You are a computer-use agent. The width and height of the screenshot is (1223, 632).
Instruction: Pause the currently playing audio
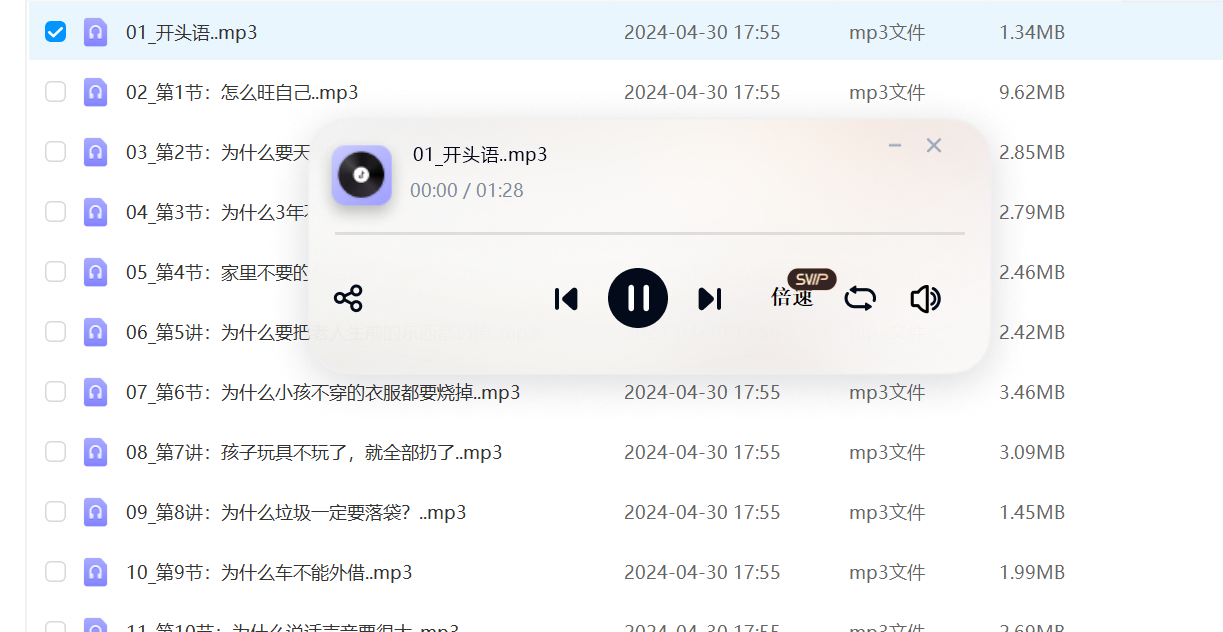638,298
